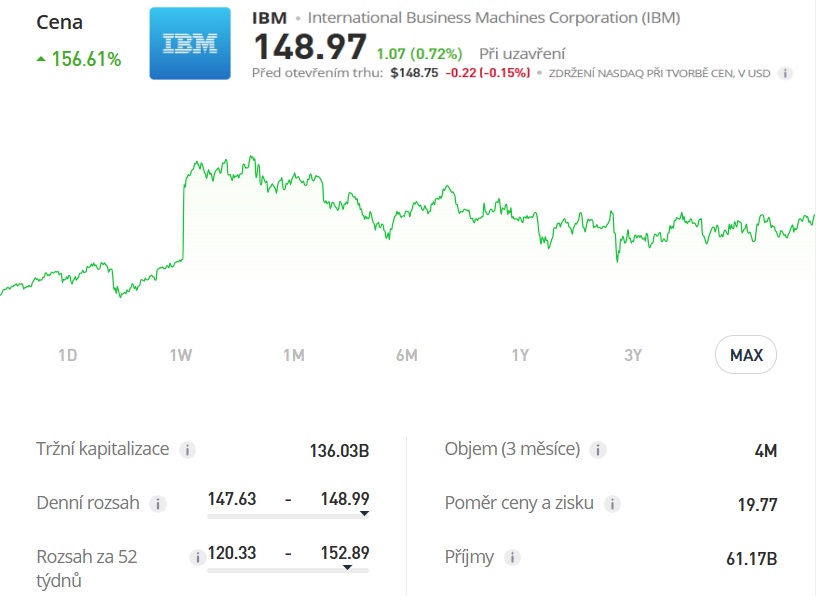Click the MAX range button

745,355
